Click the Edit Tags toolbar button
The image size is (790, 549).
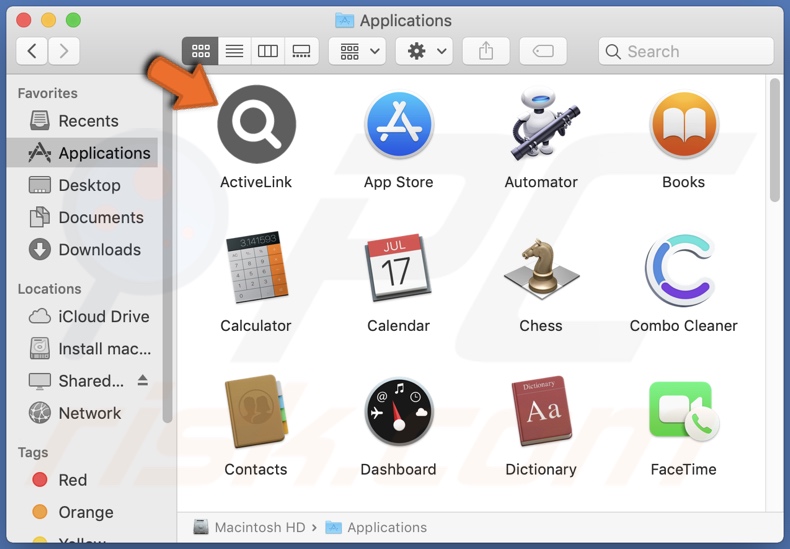(x=543, y=51)
